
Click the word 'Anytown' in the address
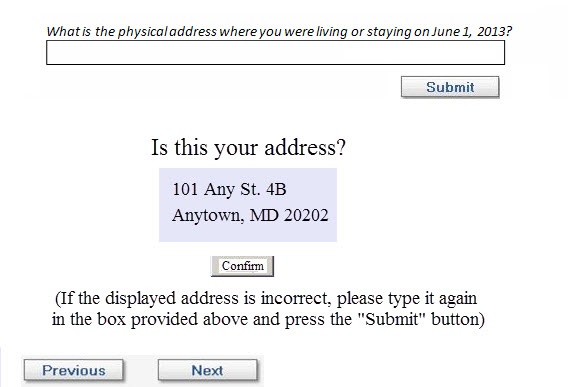208,216
